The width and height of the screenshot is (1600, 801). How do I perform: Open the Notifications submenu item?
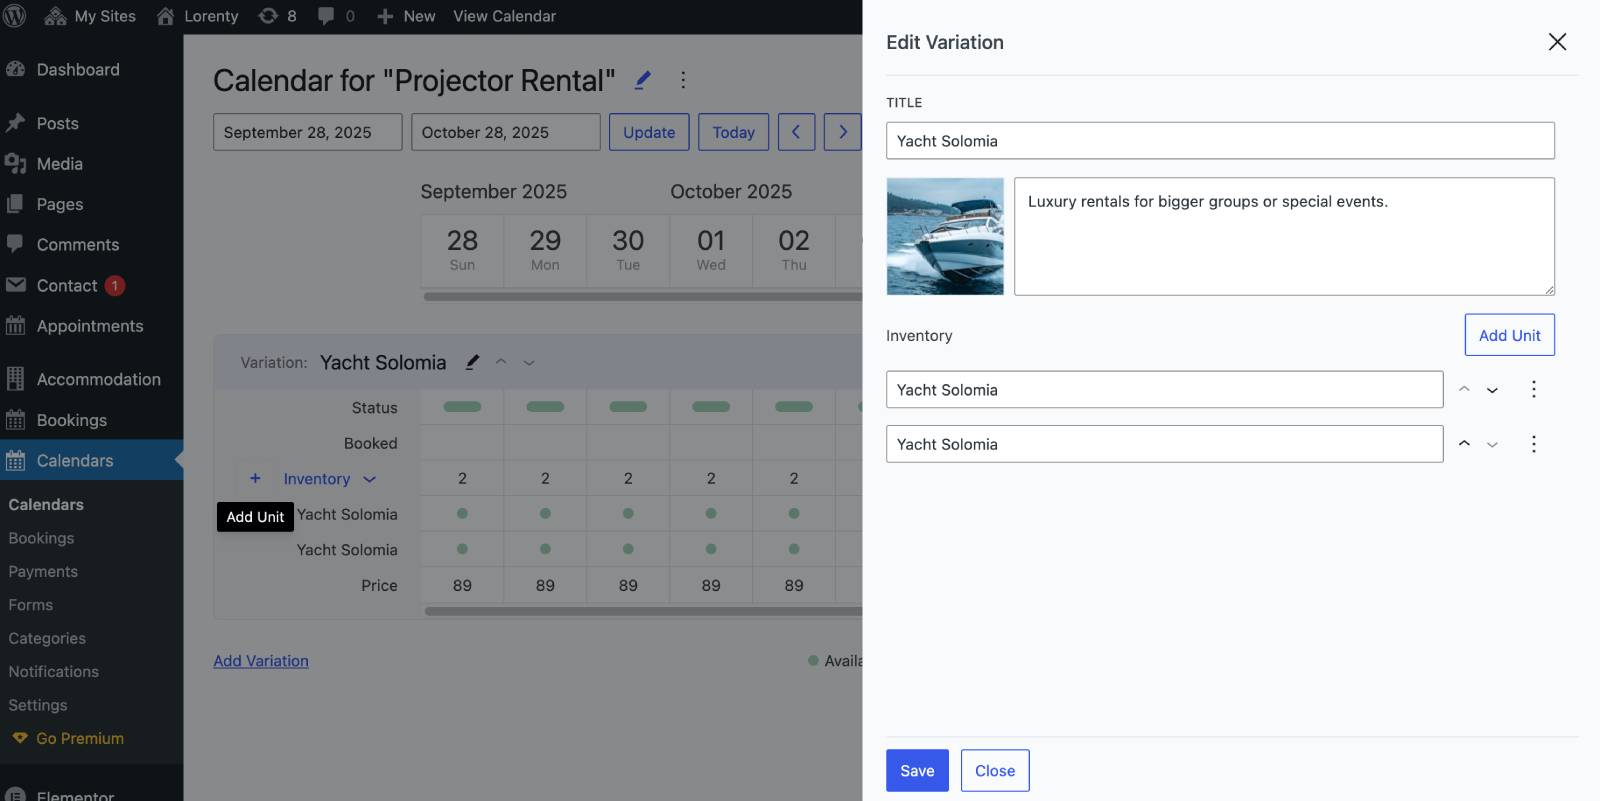54,672
